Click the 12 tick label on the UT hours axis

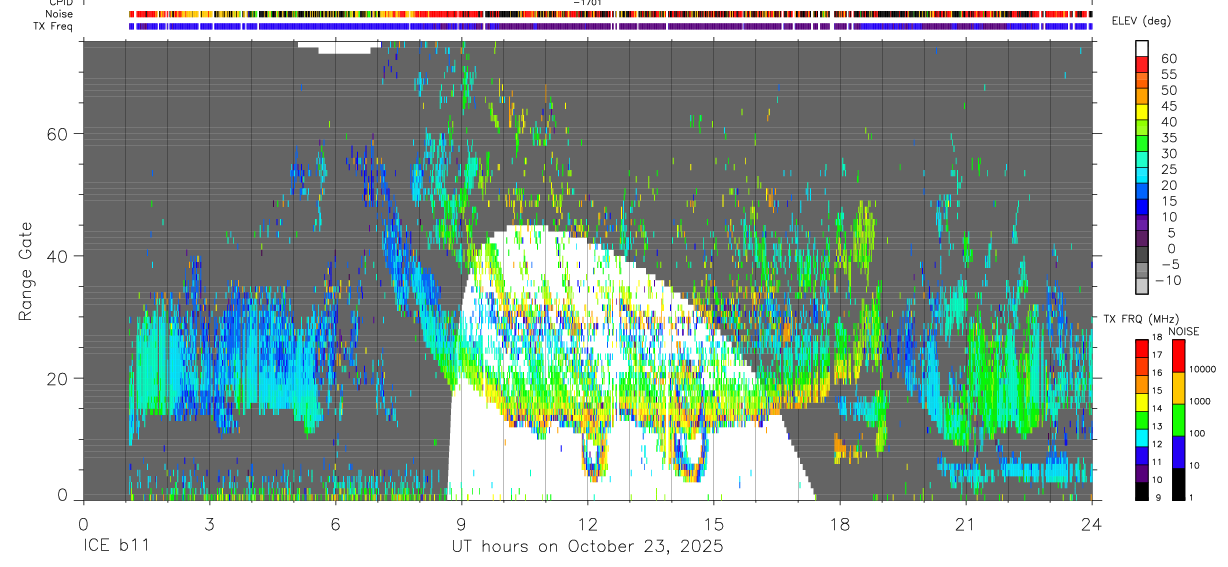pyautogui.click(x=588, y=524)
